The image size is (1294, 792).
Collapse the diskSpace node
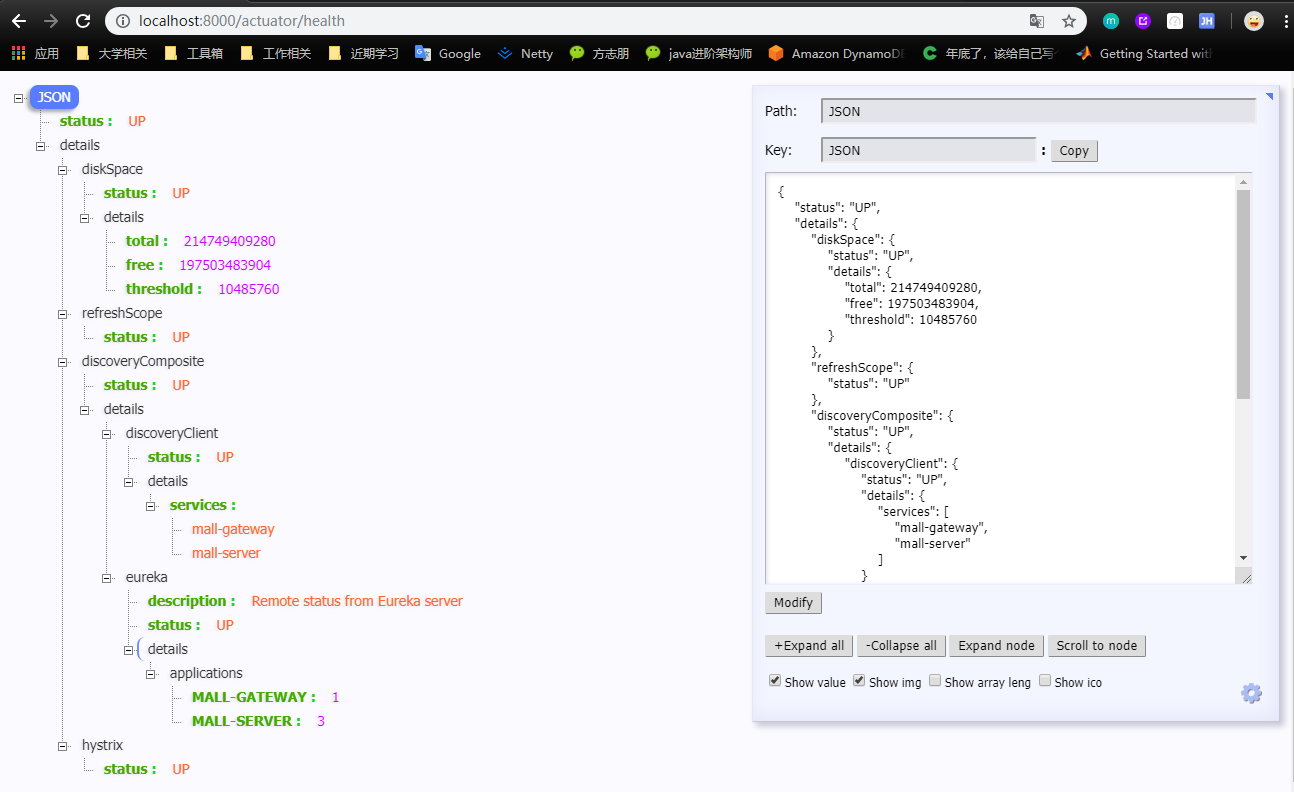click(x=62, y=169)
